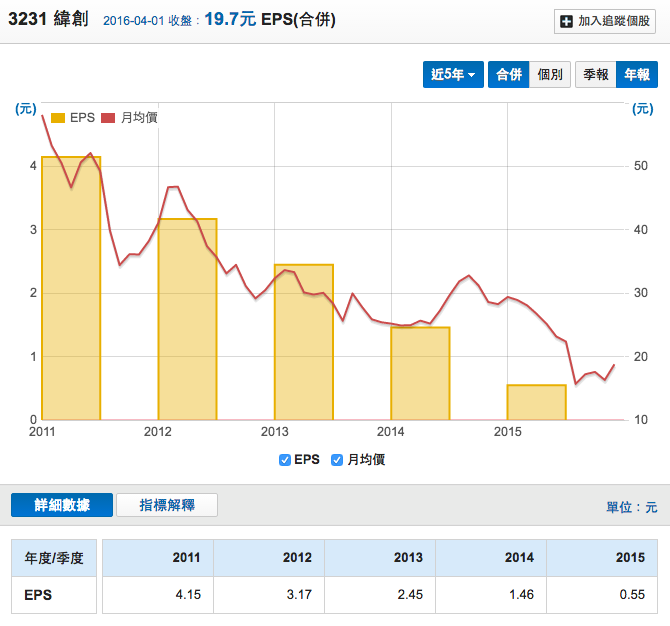Select the 合併 consolidated view
Image resolution: width=670 pixels, height=626 pixels.
point(508,75)
